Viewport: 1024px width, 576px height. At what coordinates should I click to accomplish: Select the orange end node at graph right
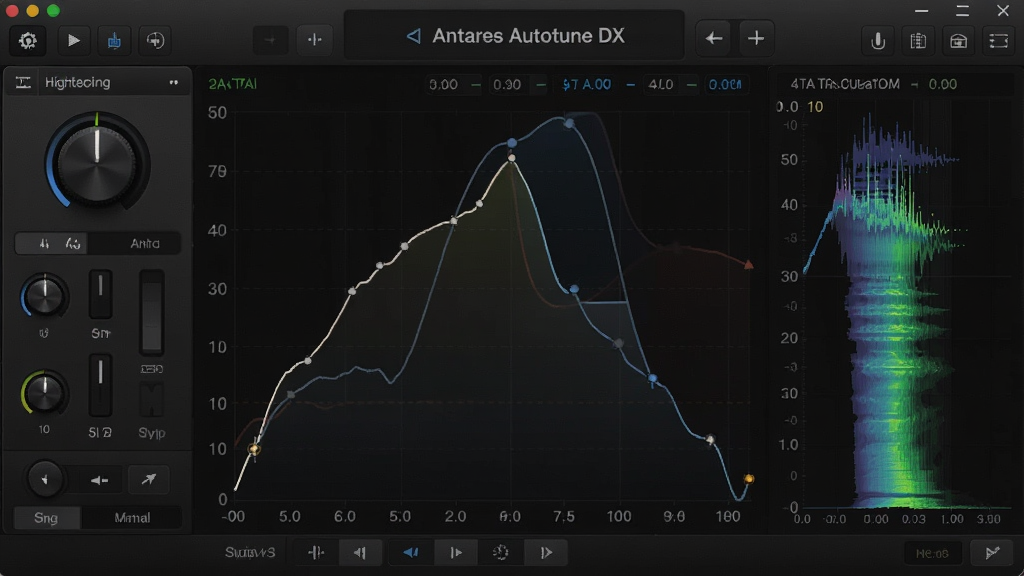coord(749,479)
